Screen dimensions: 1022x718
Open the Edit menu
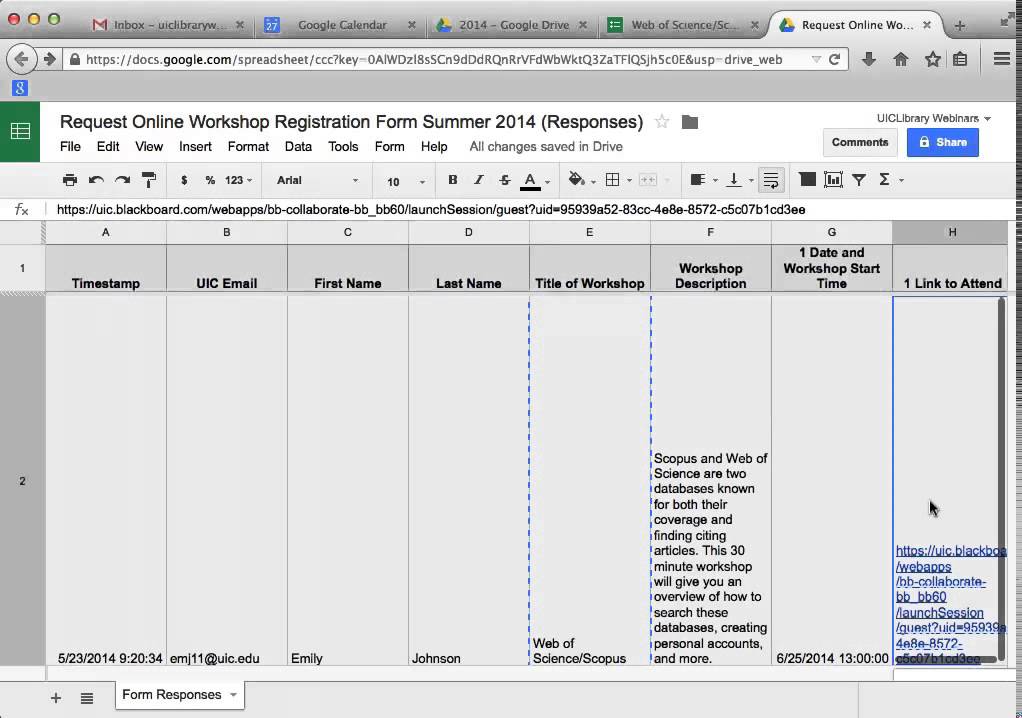tap(108, 147)
